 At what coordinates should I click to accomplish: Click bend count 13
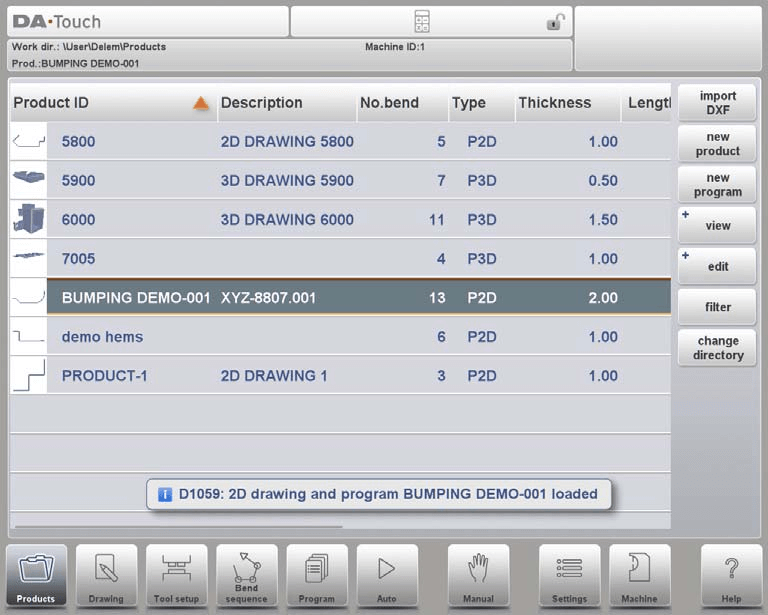[x=437, y=298]
